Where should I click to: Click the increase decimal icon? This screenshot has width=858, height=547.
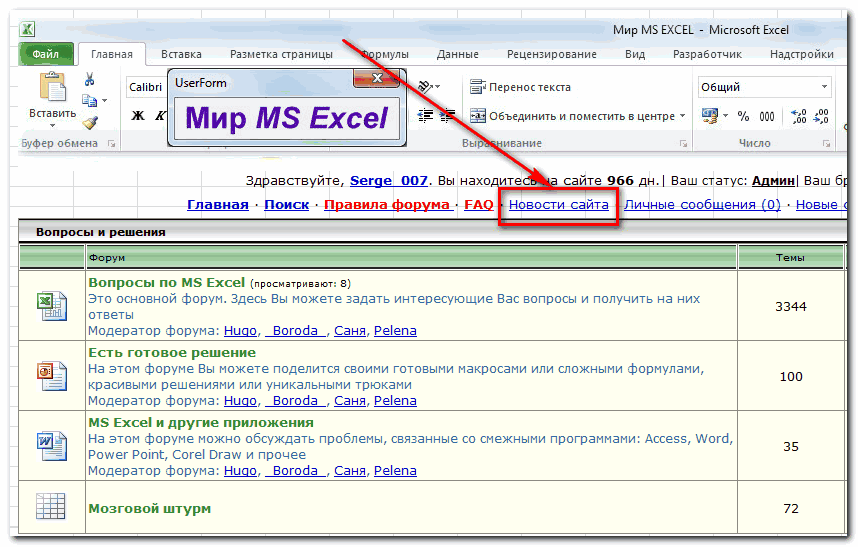pos(799,116)
